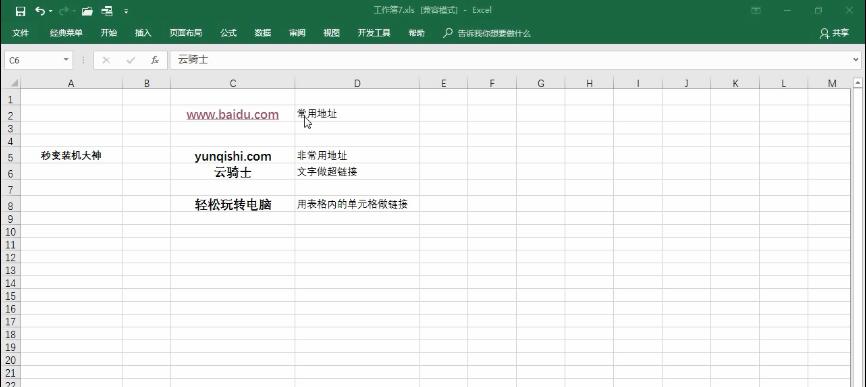Image resolution: width=866 pixels, height=387 pixels.
Task: Open Ribbon Display Options icon in title bar
Action: pyautogui.click(x=756, y=10)
